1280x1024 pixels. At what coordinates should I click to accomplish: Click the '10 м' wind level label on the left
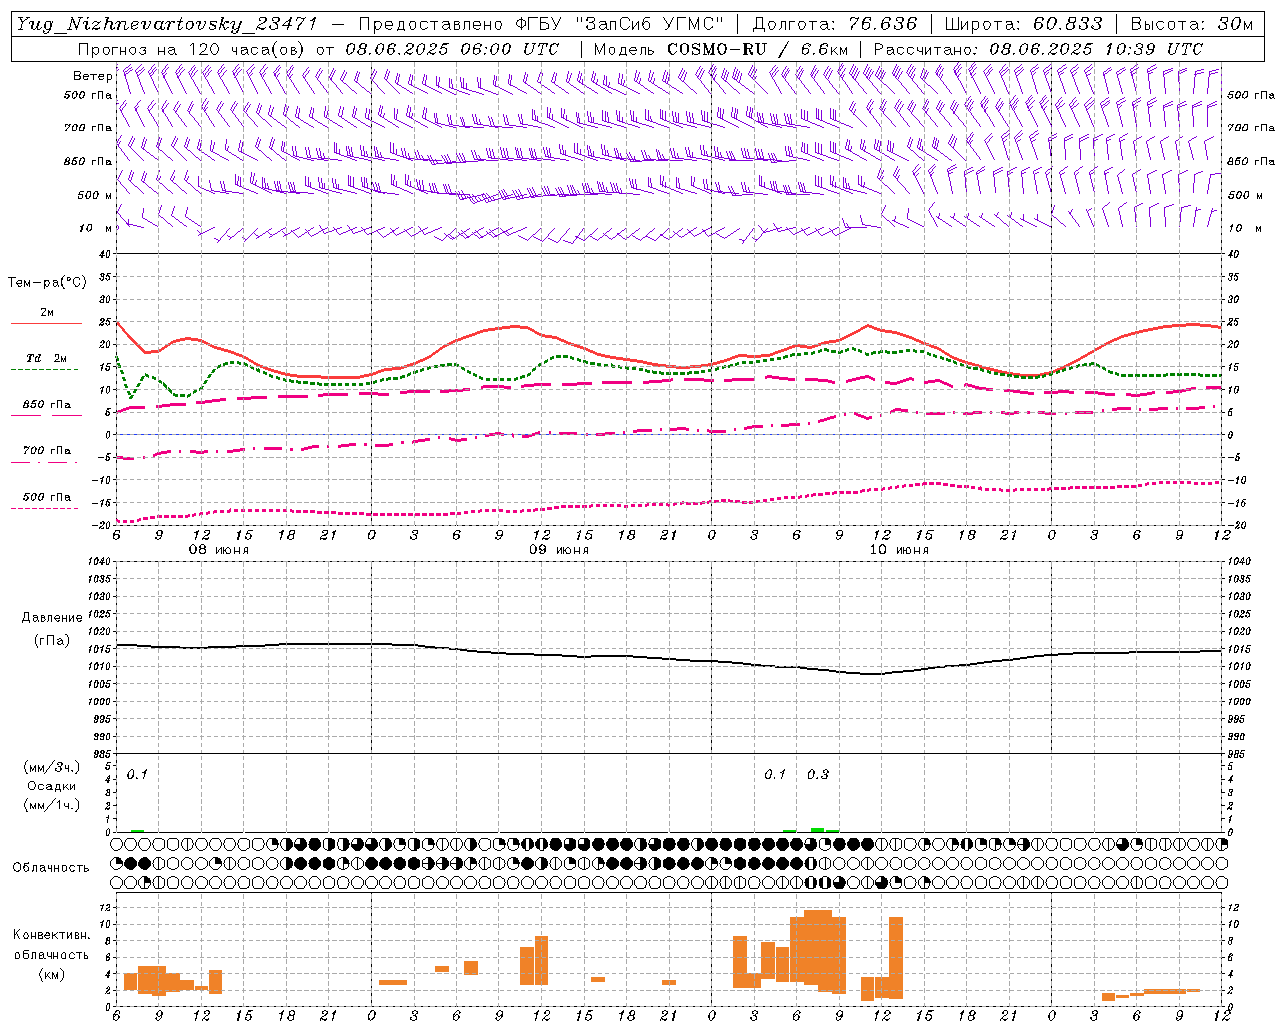point(96,228)
